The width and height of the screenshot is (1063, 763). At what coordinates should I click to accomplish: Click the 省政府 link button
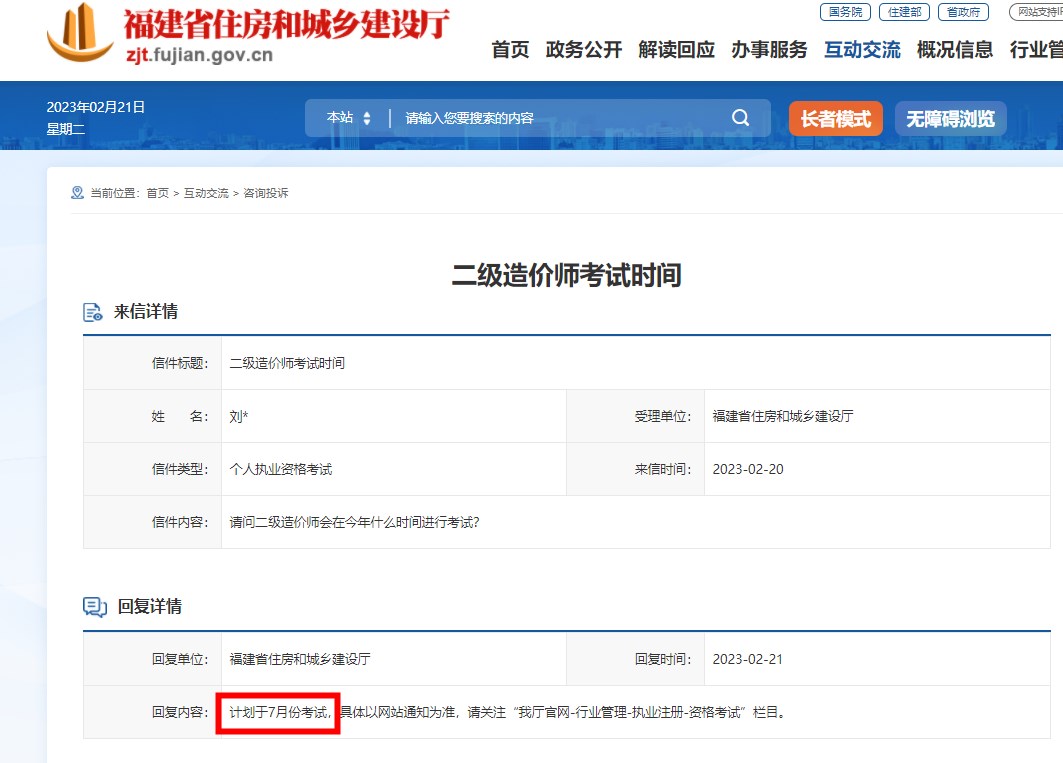(963, 12)
